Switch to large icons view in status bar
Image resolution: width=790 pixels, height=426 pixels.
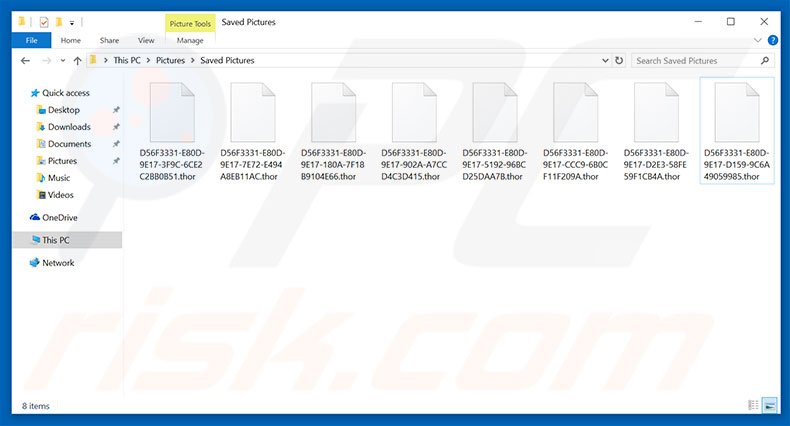click(769, 405)
